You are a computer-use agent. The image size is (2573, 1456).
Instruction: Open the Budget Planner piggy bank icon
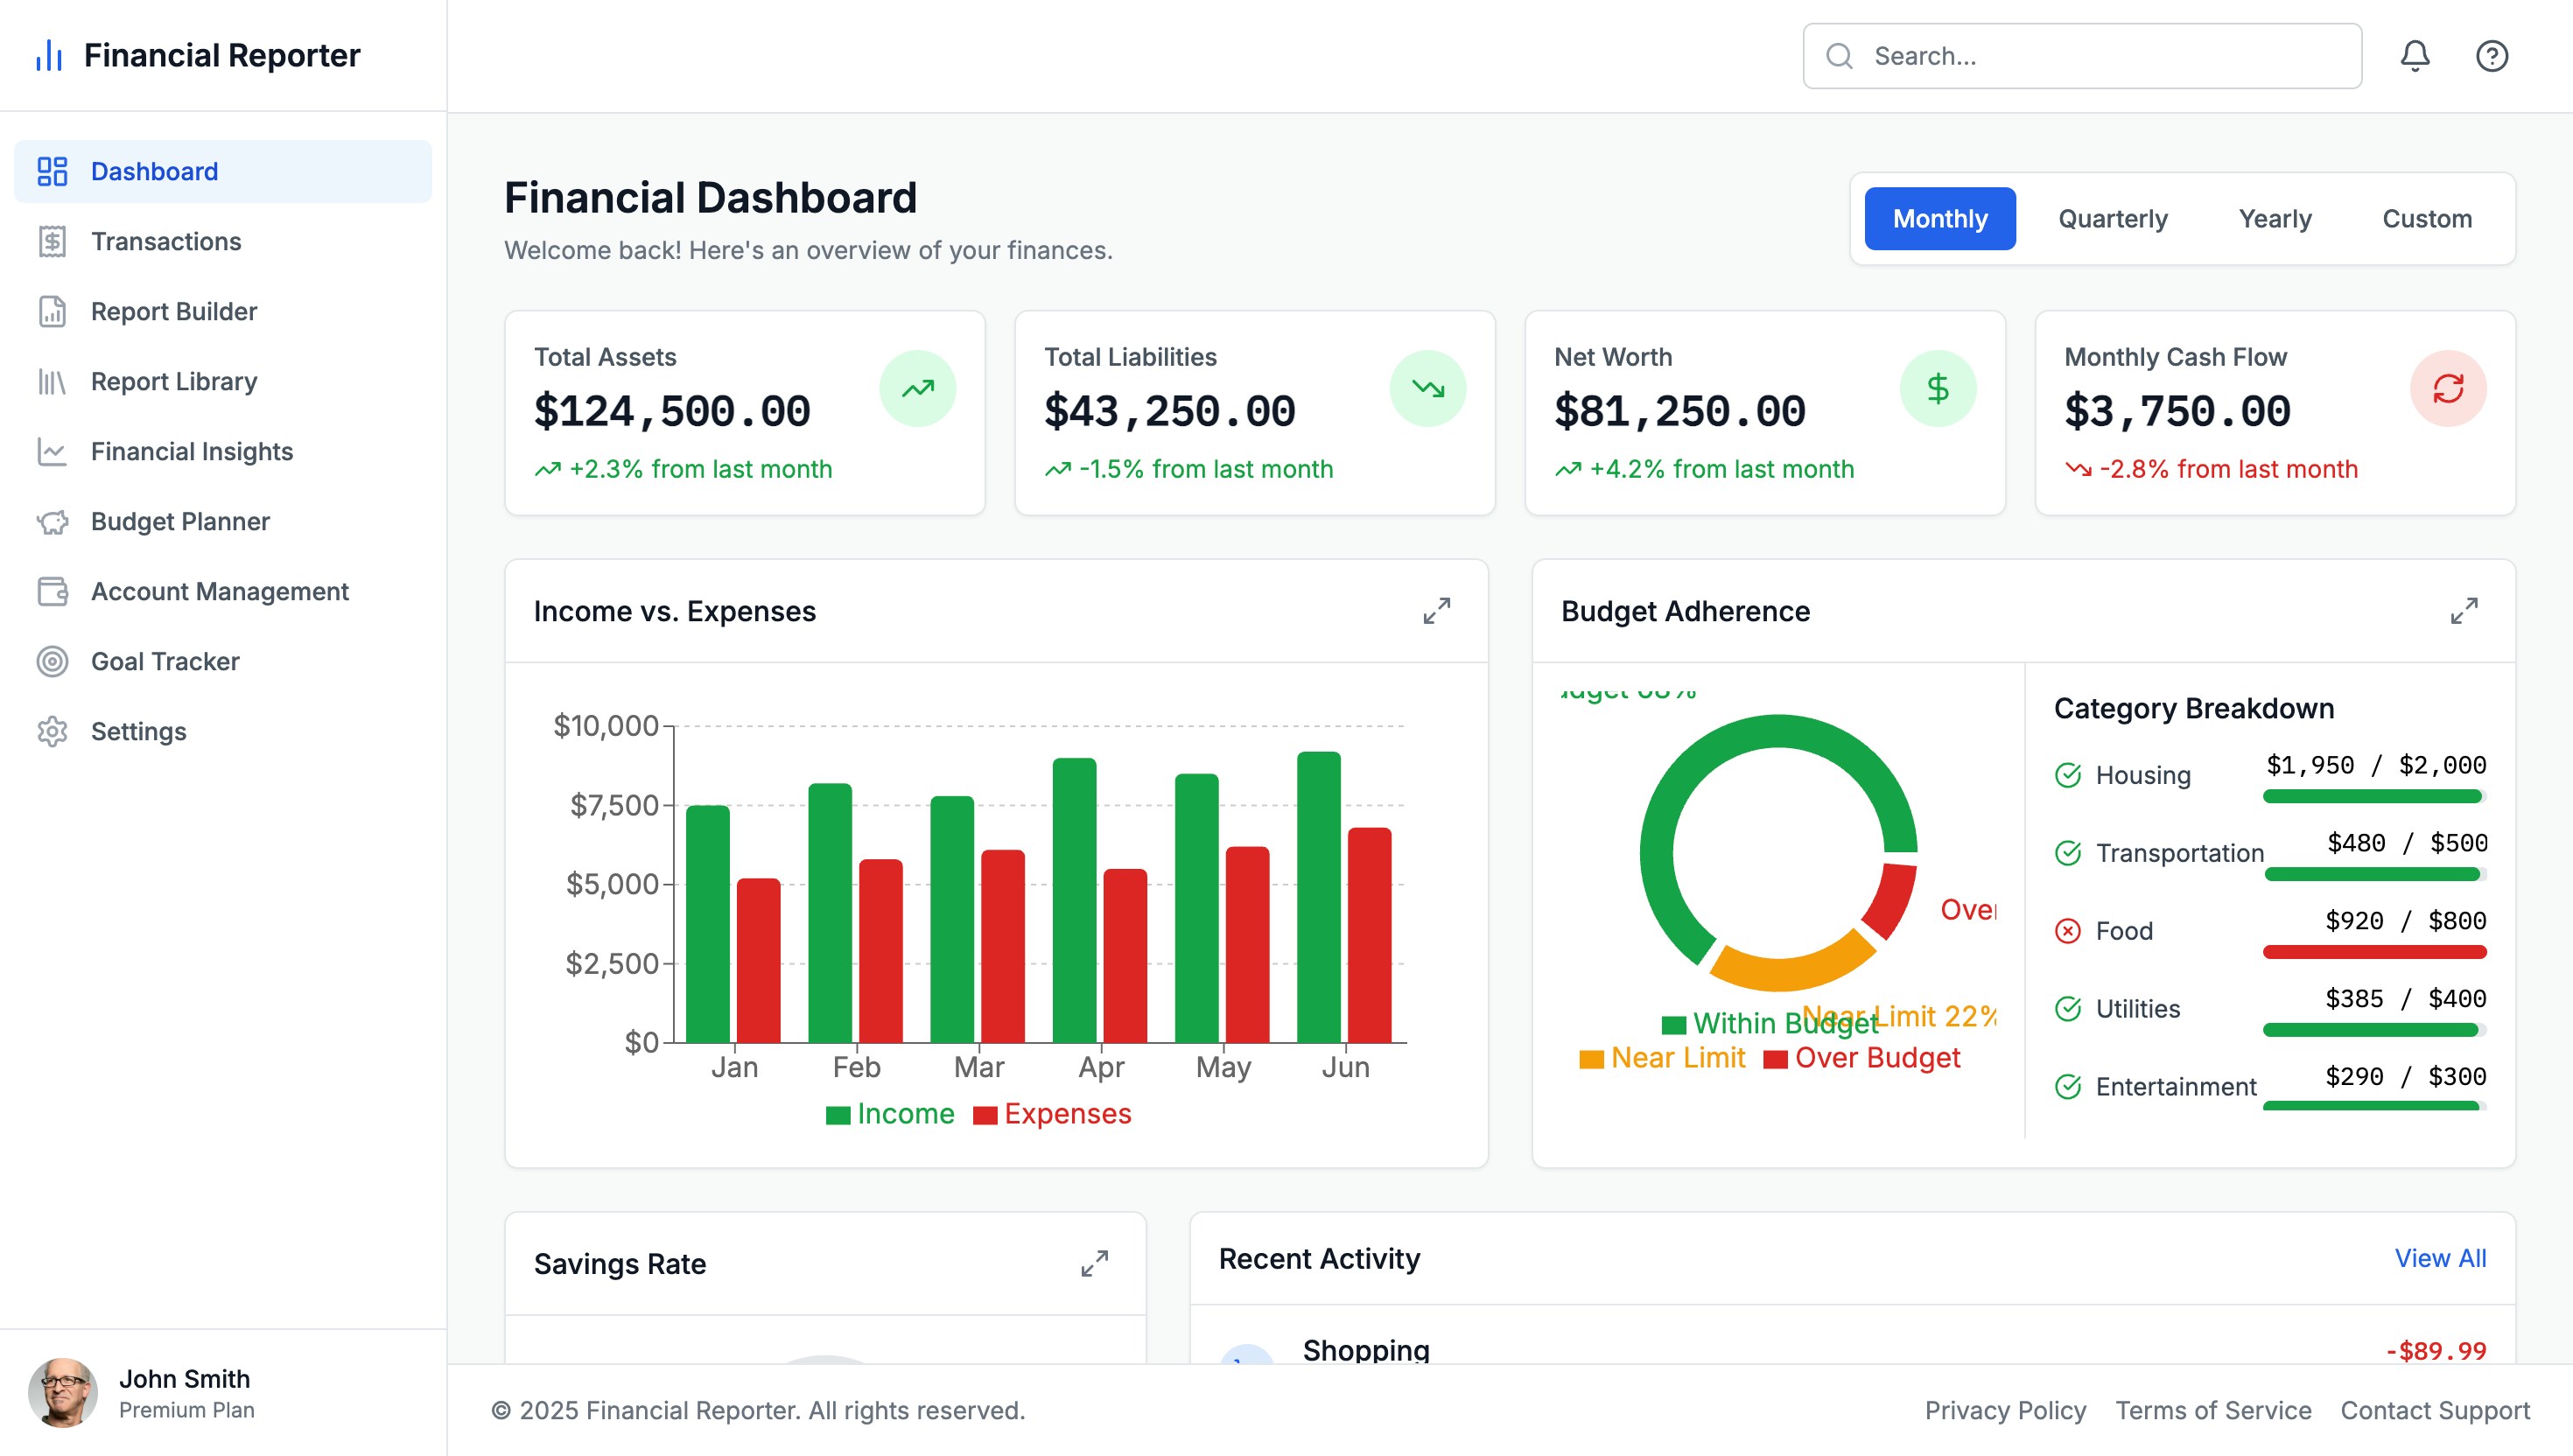(52, 521)
